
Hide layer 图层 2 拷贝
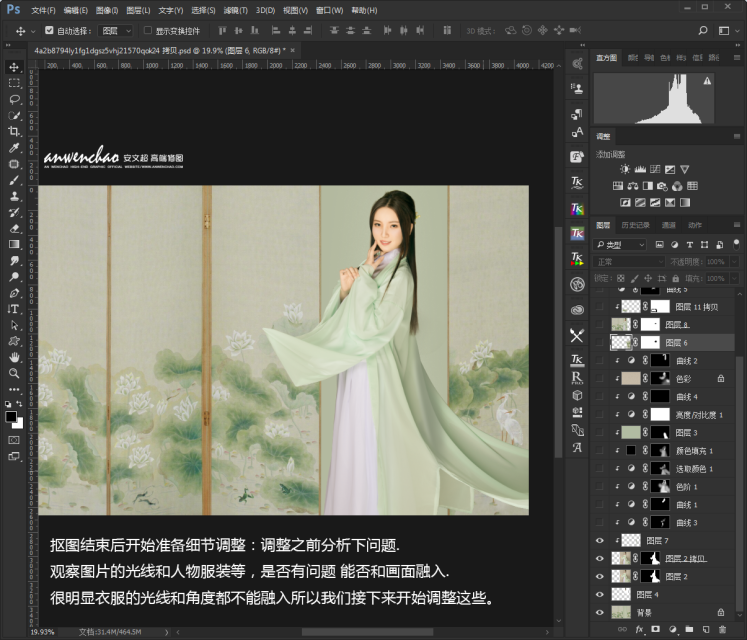coord(600,559)
